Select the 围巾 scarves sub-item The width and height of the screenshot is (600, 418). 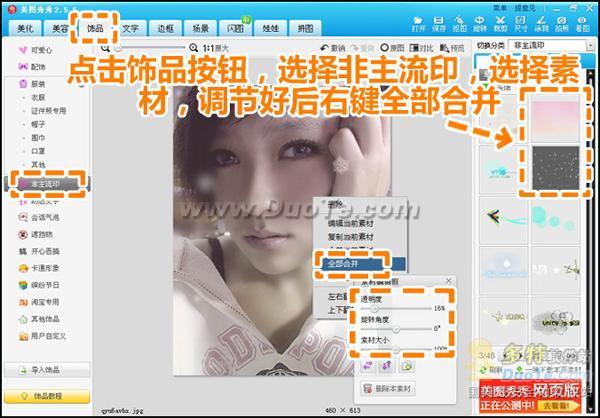(38, 138)
